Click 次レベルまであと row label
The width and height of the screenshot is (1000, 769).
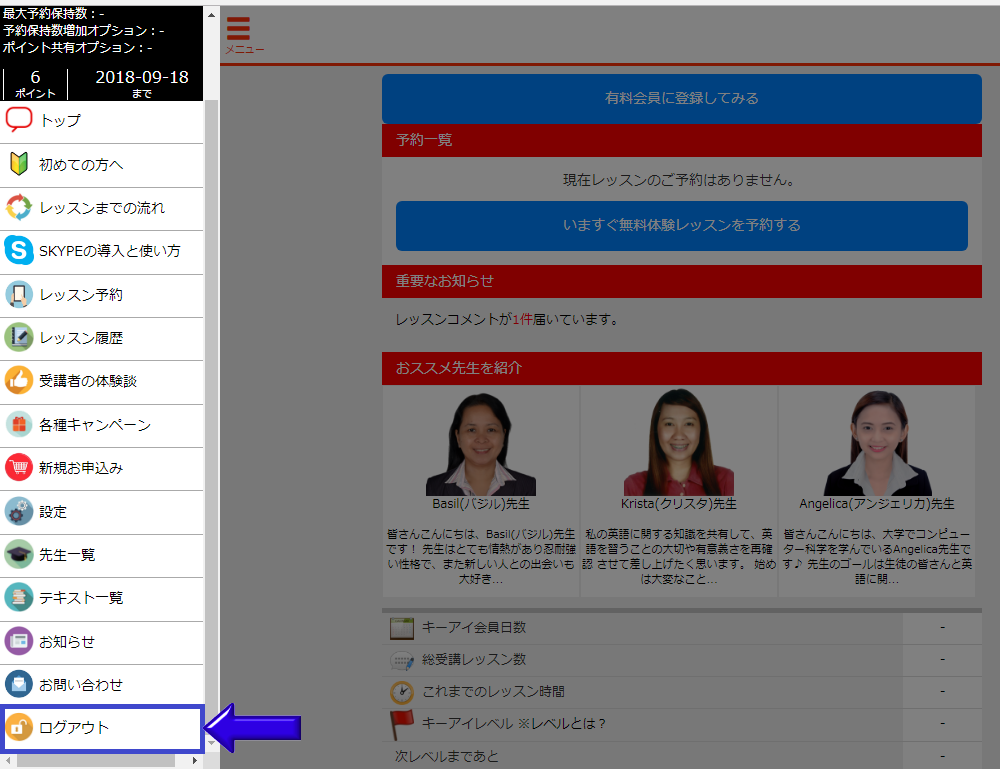tap(446, 756)
